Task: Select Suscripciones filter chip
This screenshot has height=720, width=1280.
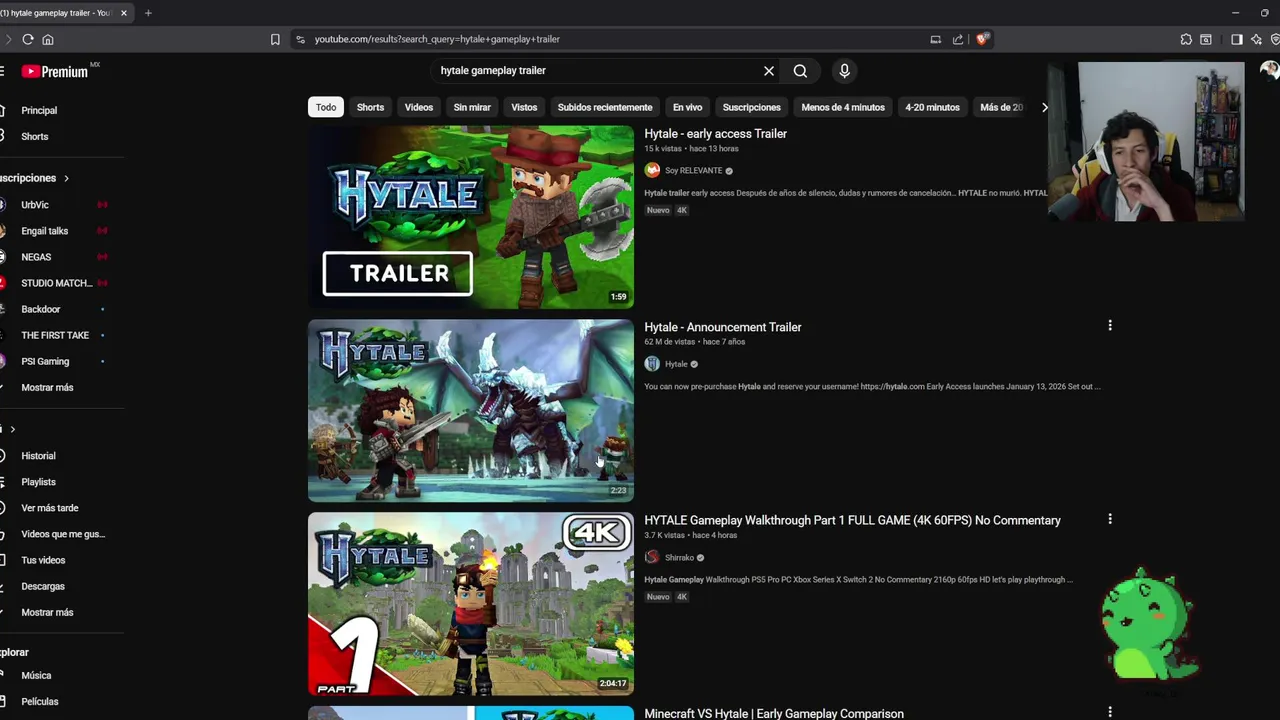Action: (751, 107)
